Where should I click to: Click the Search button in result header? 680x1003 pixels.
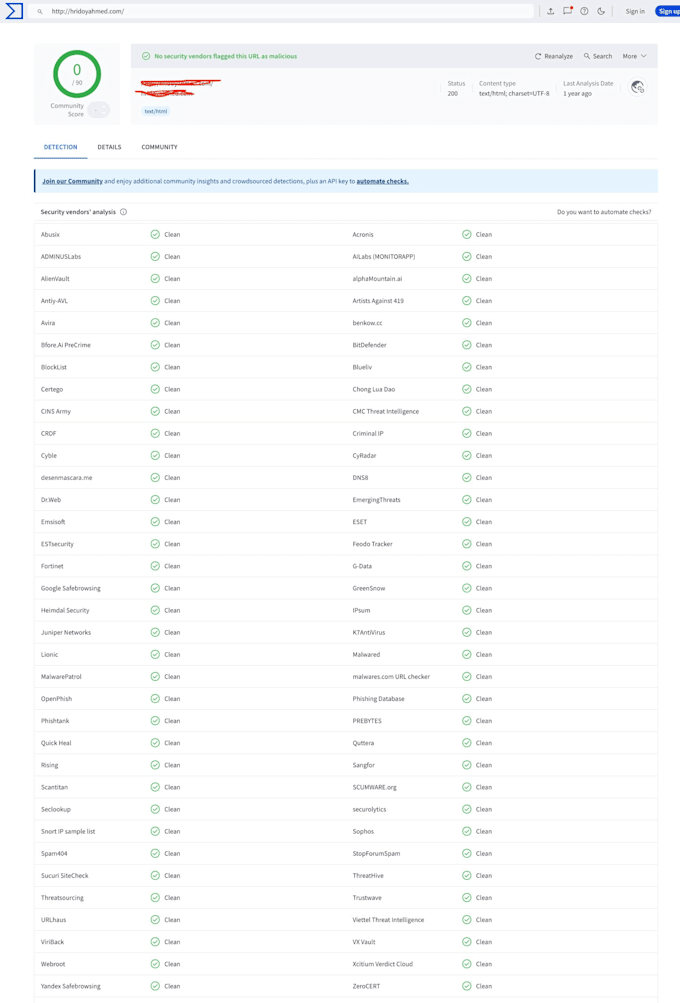point(597,56)
